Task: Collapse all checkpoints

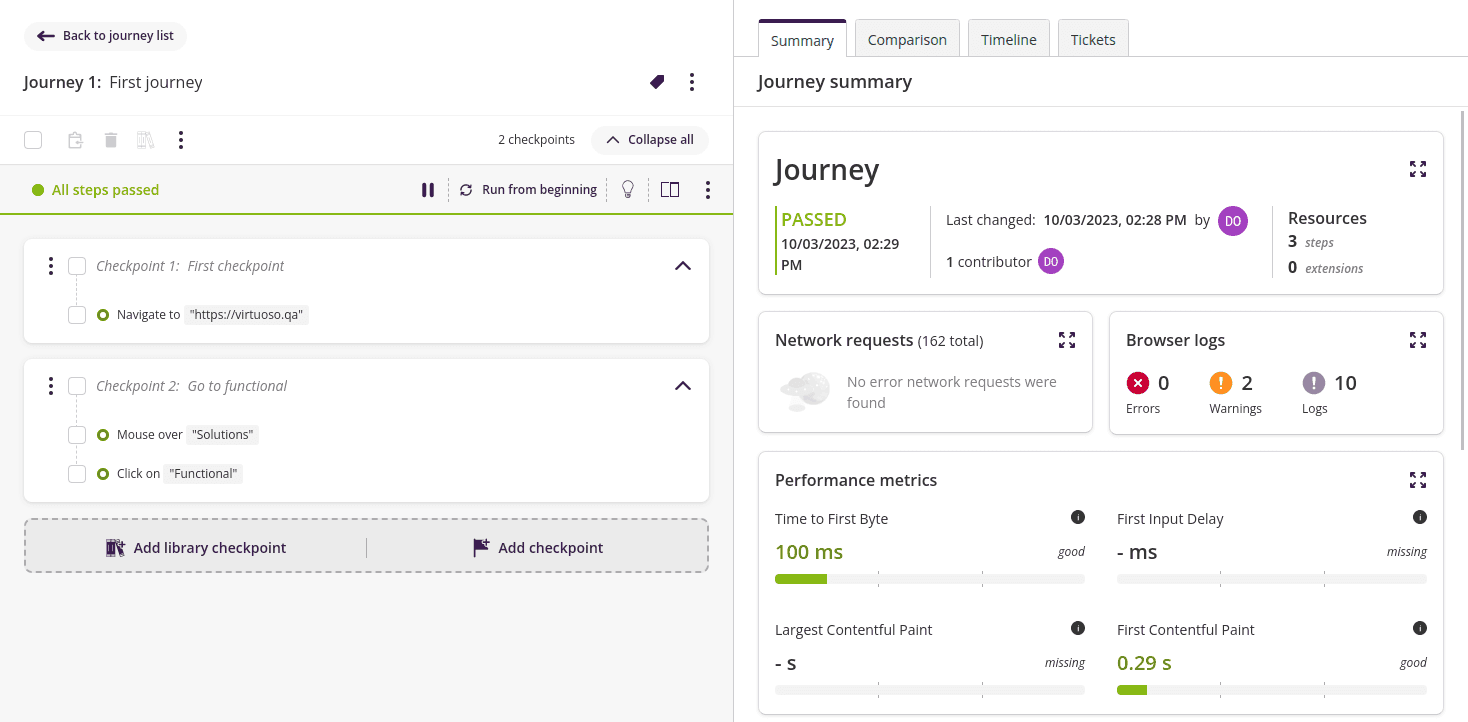Action: pos(649,139)
